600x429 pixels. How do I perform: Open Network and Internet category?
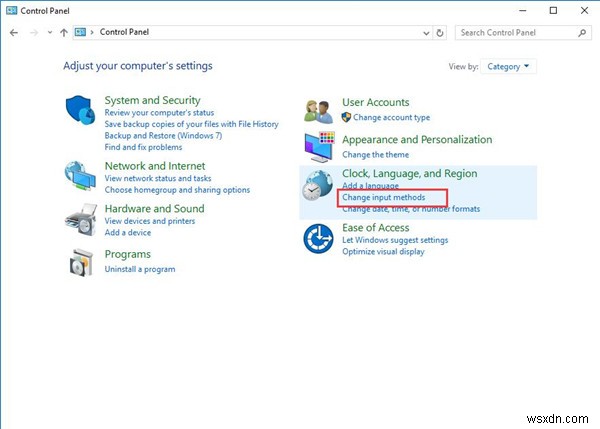(x=155, y=166)
